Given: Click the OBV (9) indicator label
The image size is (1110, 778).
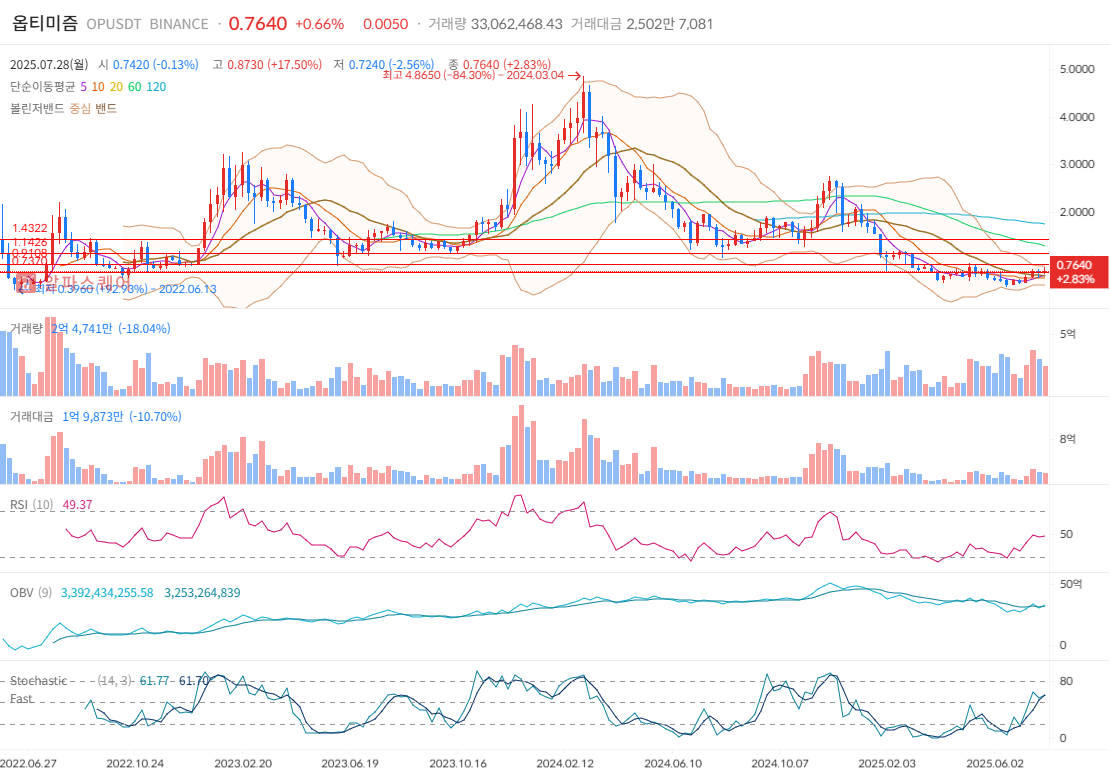Looking at the screenshot, I should click(31, 593).
